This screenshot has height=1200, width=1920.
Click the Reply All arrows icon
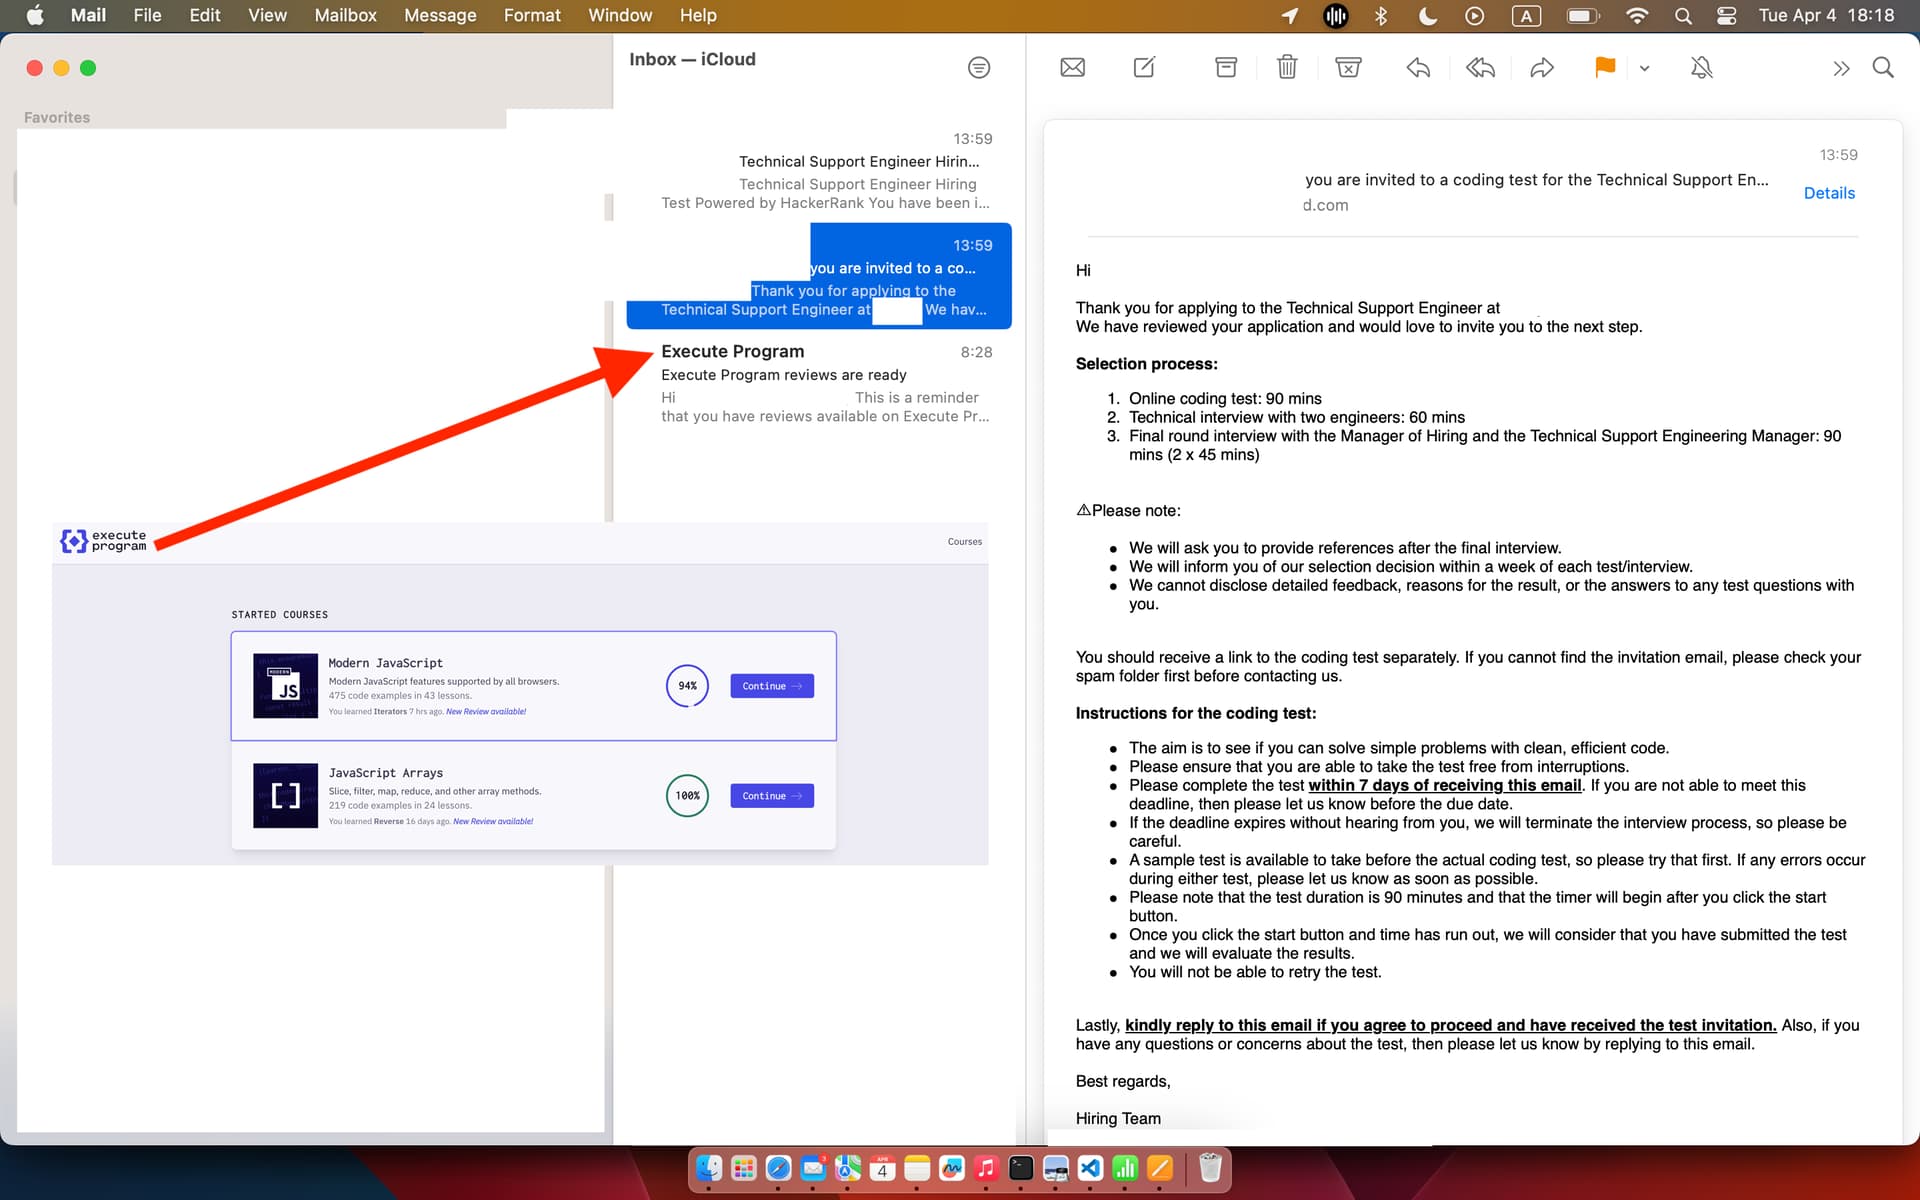point(1480,68)
